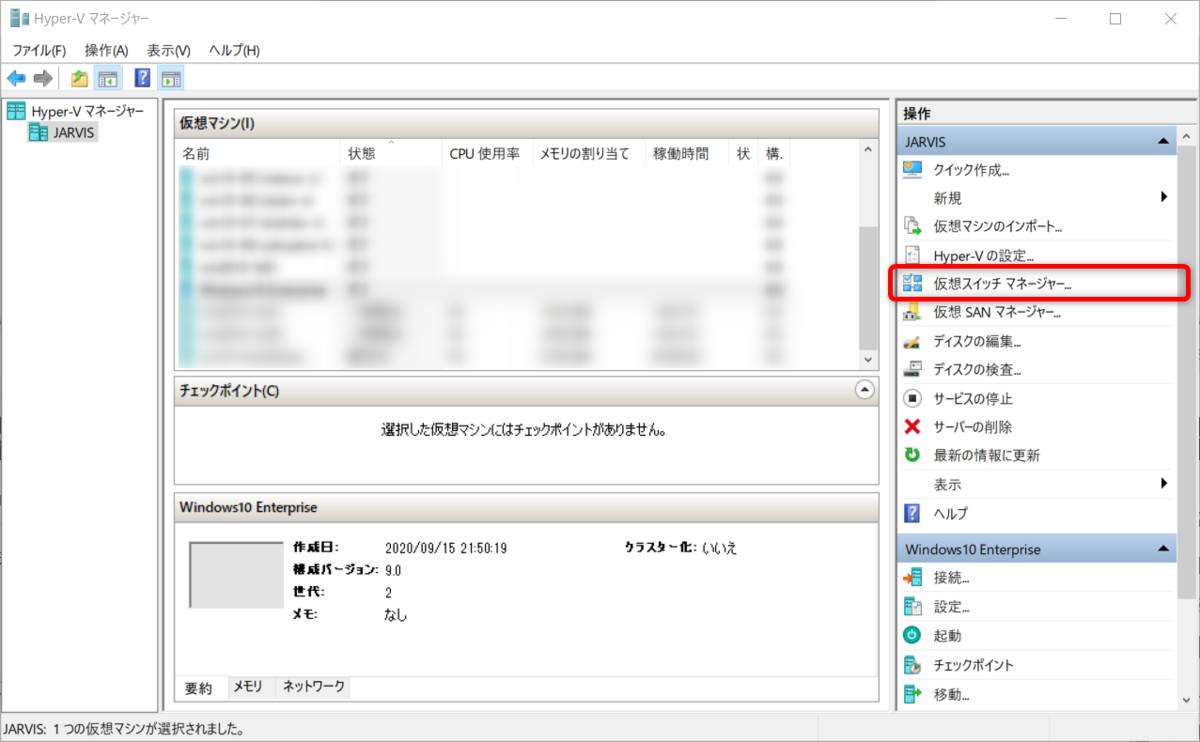Click the red X サーバーの削除 icon
1200x742 pixels.
[x=912, y=427]
